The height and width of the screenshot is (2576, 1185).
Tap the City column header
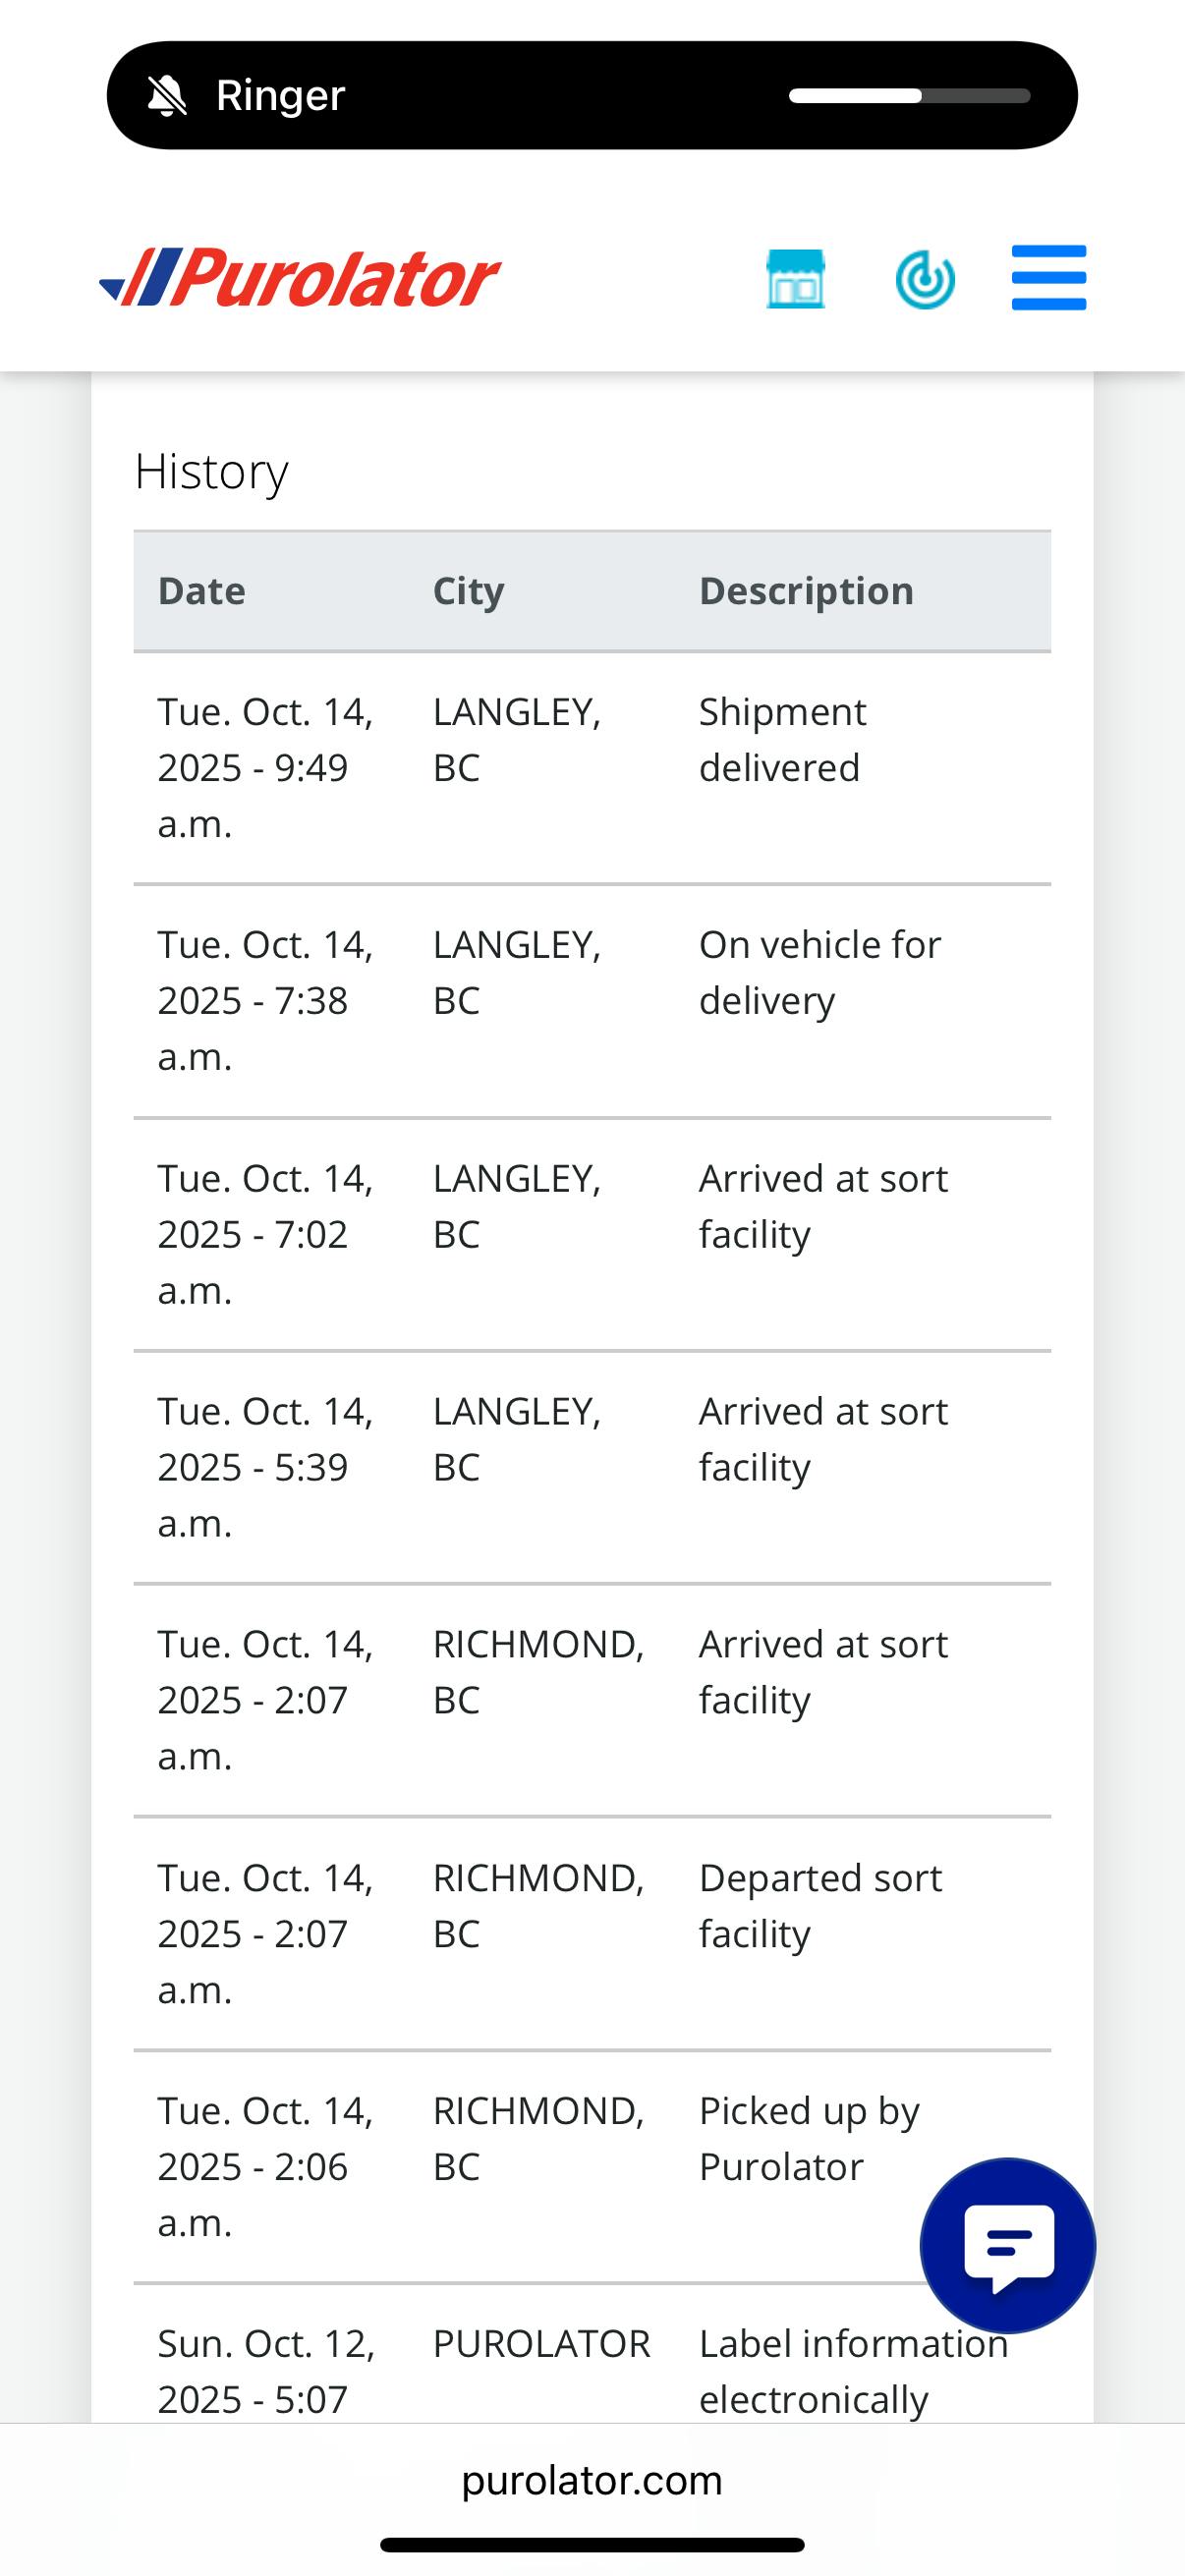[x=468, y=591]
